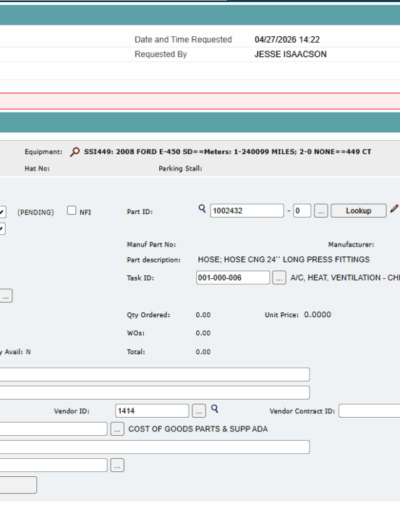The height and width of the screenshot is (516, 400).
Task: Click the Part ID suffix field showing 0
Action: click(x=302, y=211)
